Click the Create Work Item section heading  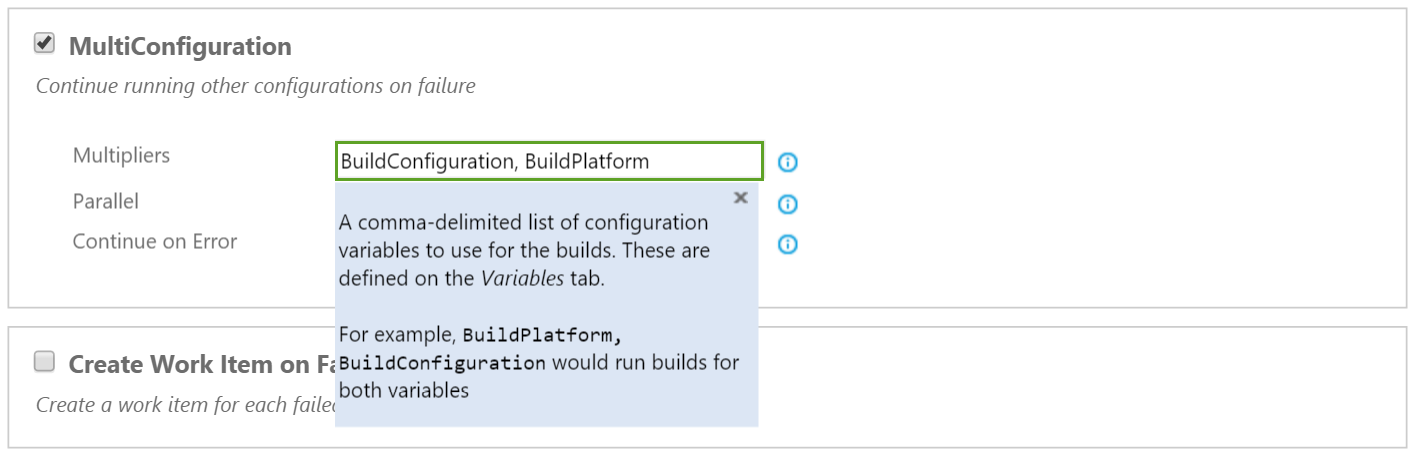pyautogui.click(x=201, y=365)
